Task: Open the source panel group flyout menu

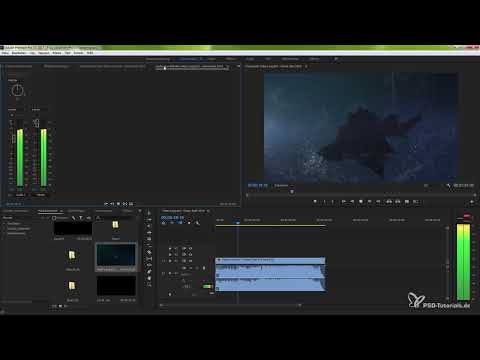Action: (238, 66)
